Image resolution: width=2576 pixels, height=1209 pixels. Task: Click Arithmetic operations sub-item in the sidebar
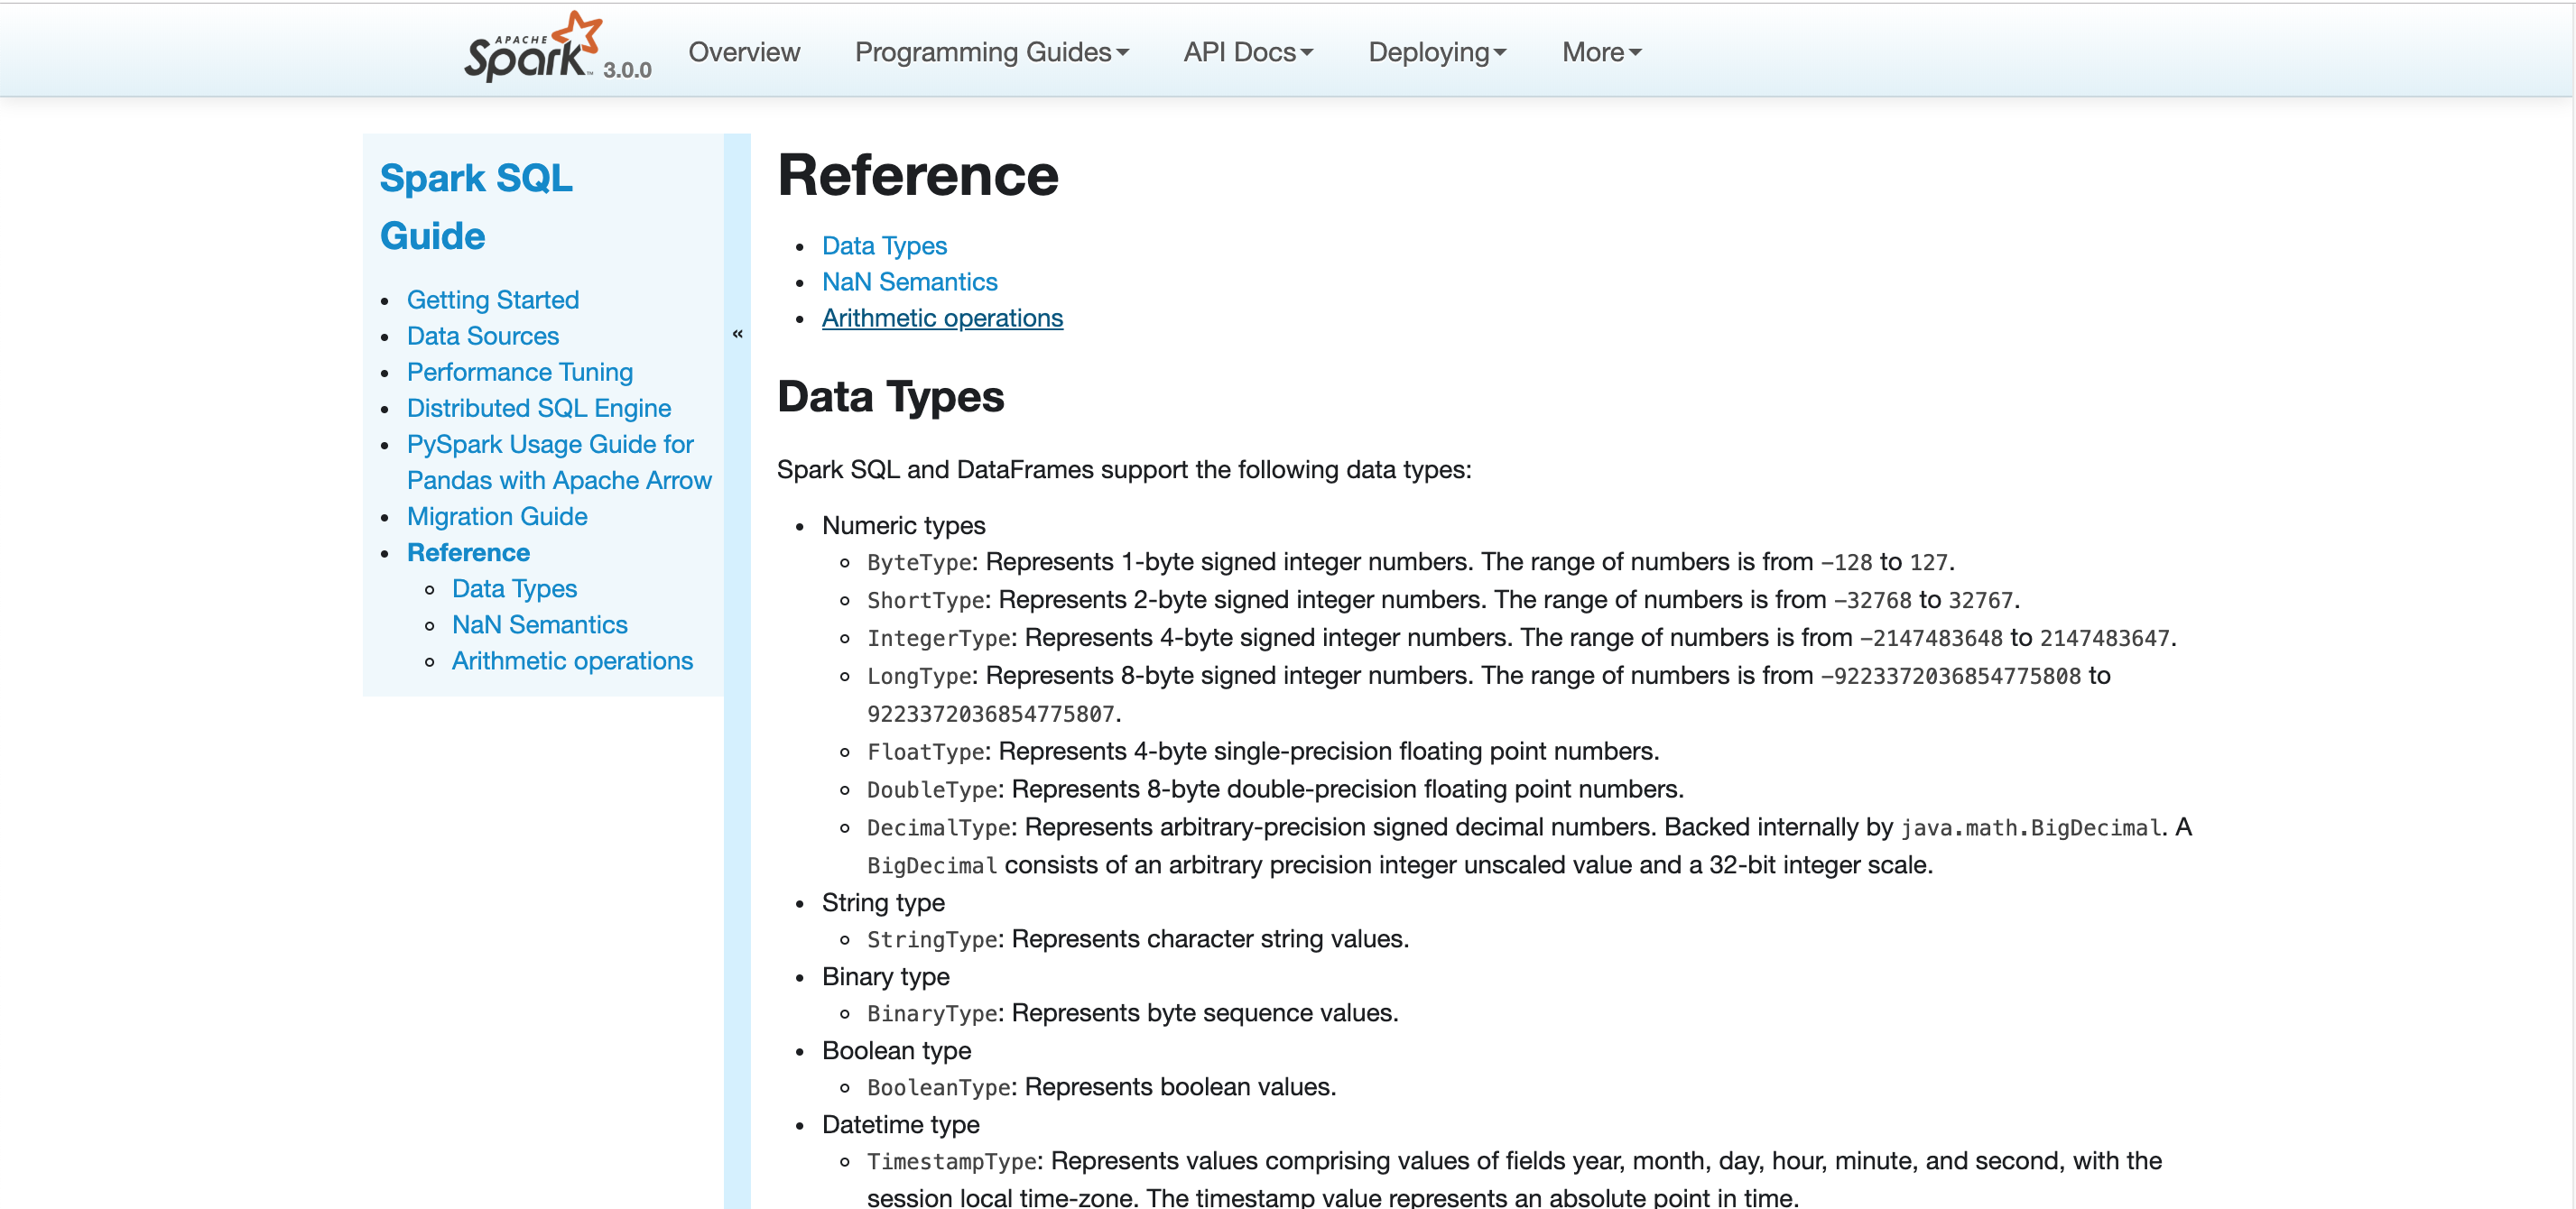[x=571, y=660]
